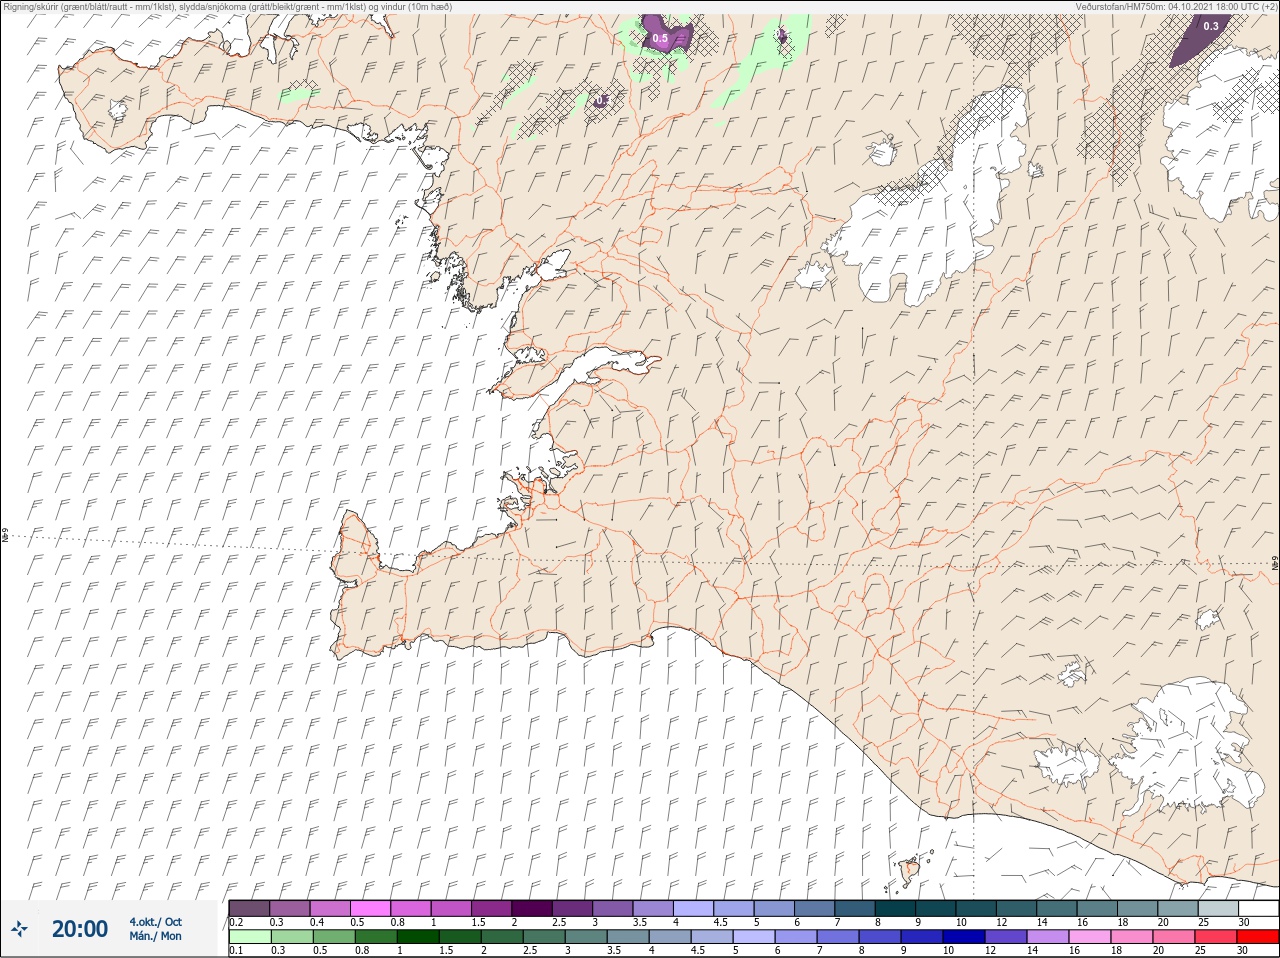Select lower legend swatch labeled 18
Viewport: 1280px width, 958px height.
pyautogui.click(x=1131, y=937)
